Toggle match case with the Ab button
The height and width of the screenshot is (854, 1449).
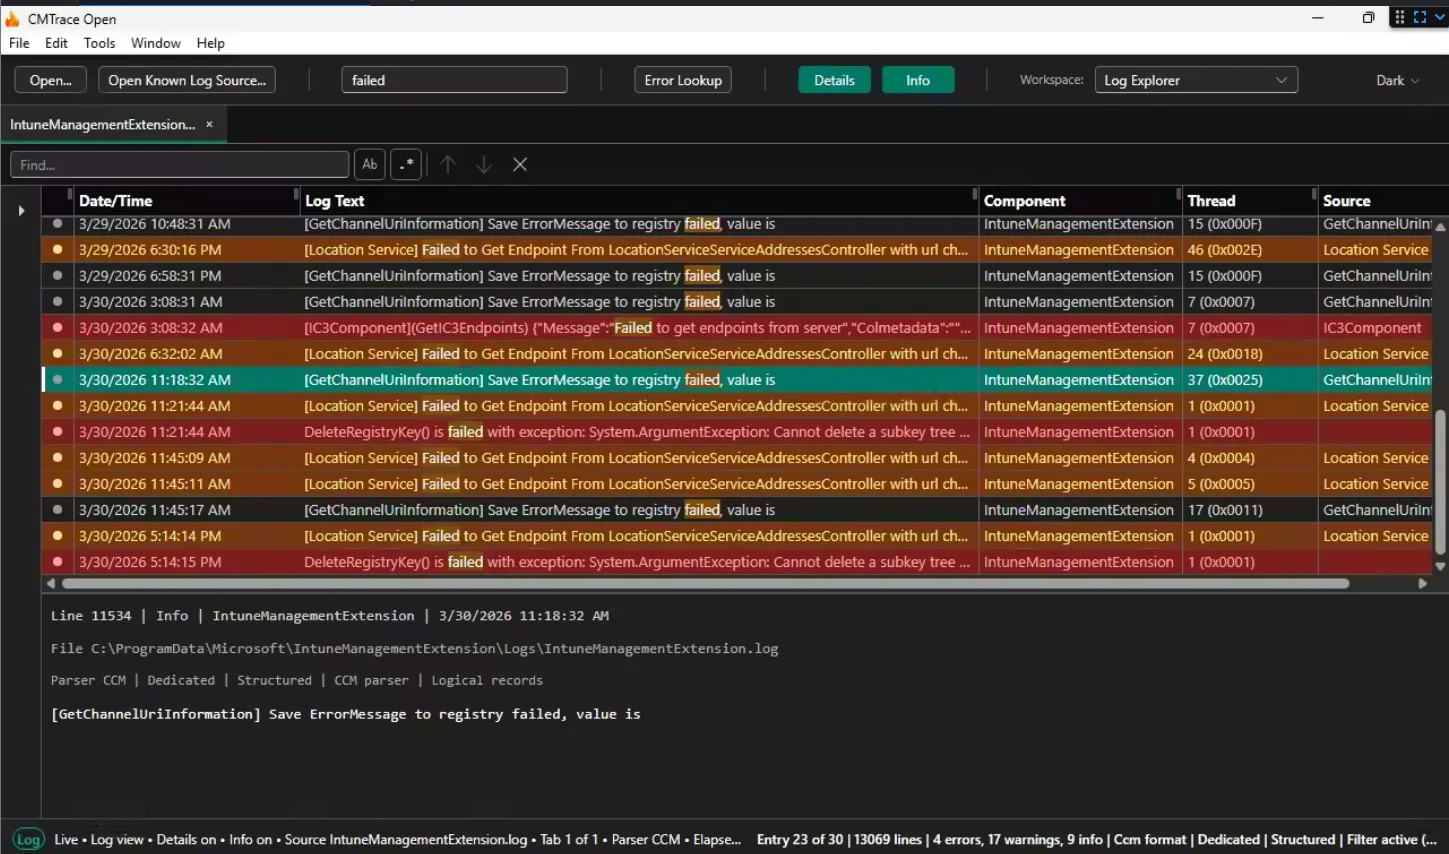click(x=369, y=164)
